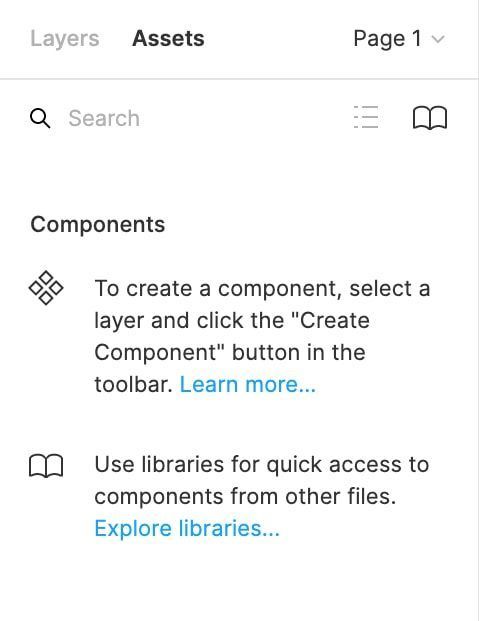This screenshot has width=479, height=621.
Task: Click the "components from other files" text line
Action: 245,496
